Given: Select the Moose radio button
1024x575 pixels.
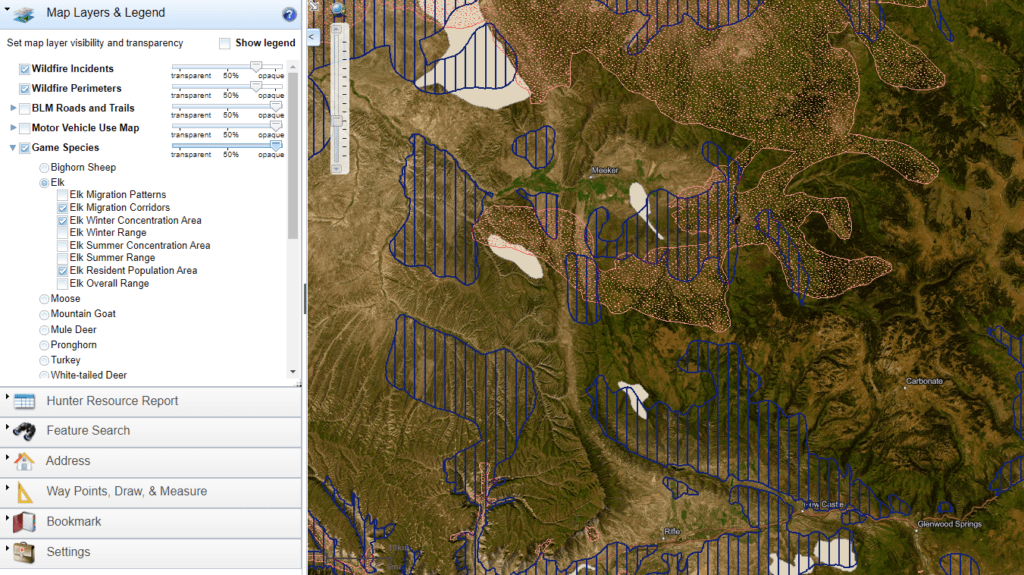Looking at the screenshot, I should 44,299.
